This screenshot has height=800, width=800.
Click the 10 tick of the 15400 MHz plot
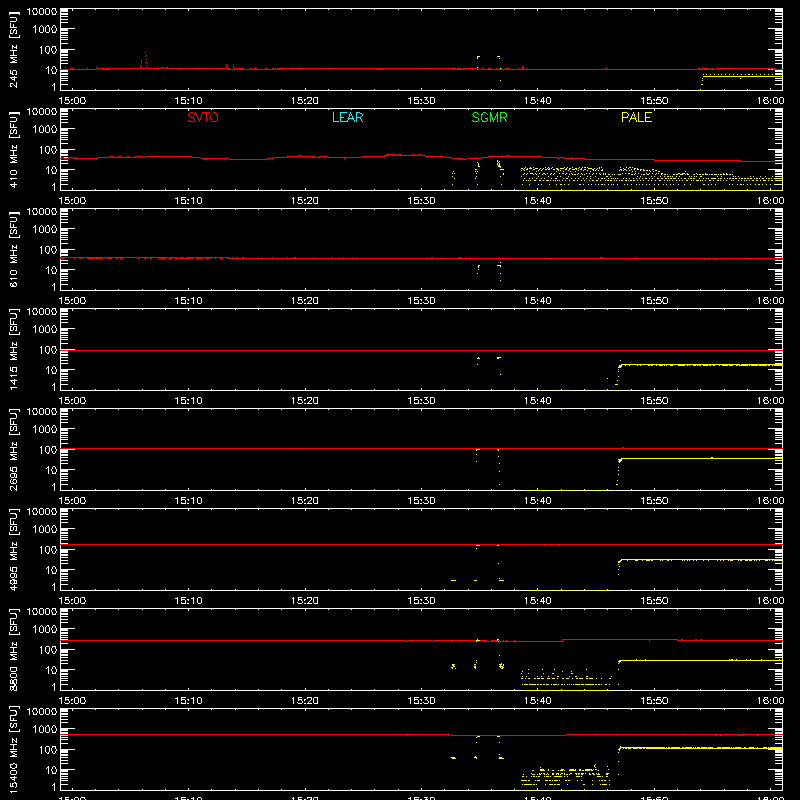pyautogui.click(x=51, y=770)
